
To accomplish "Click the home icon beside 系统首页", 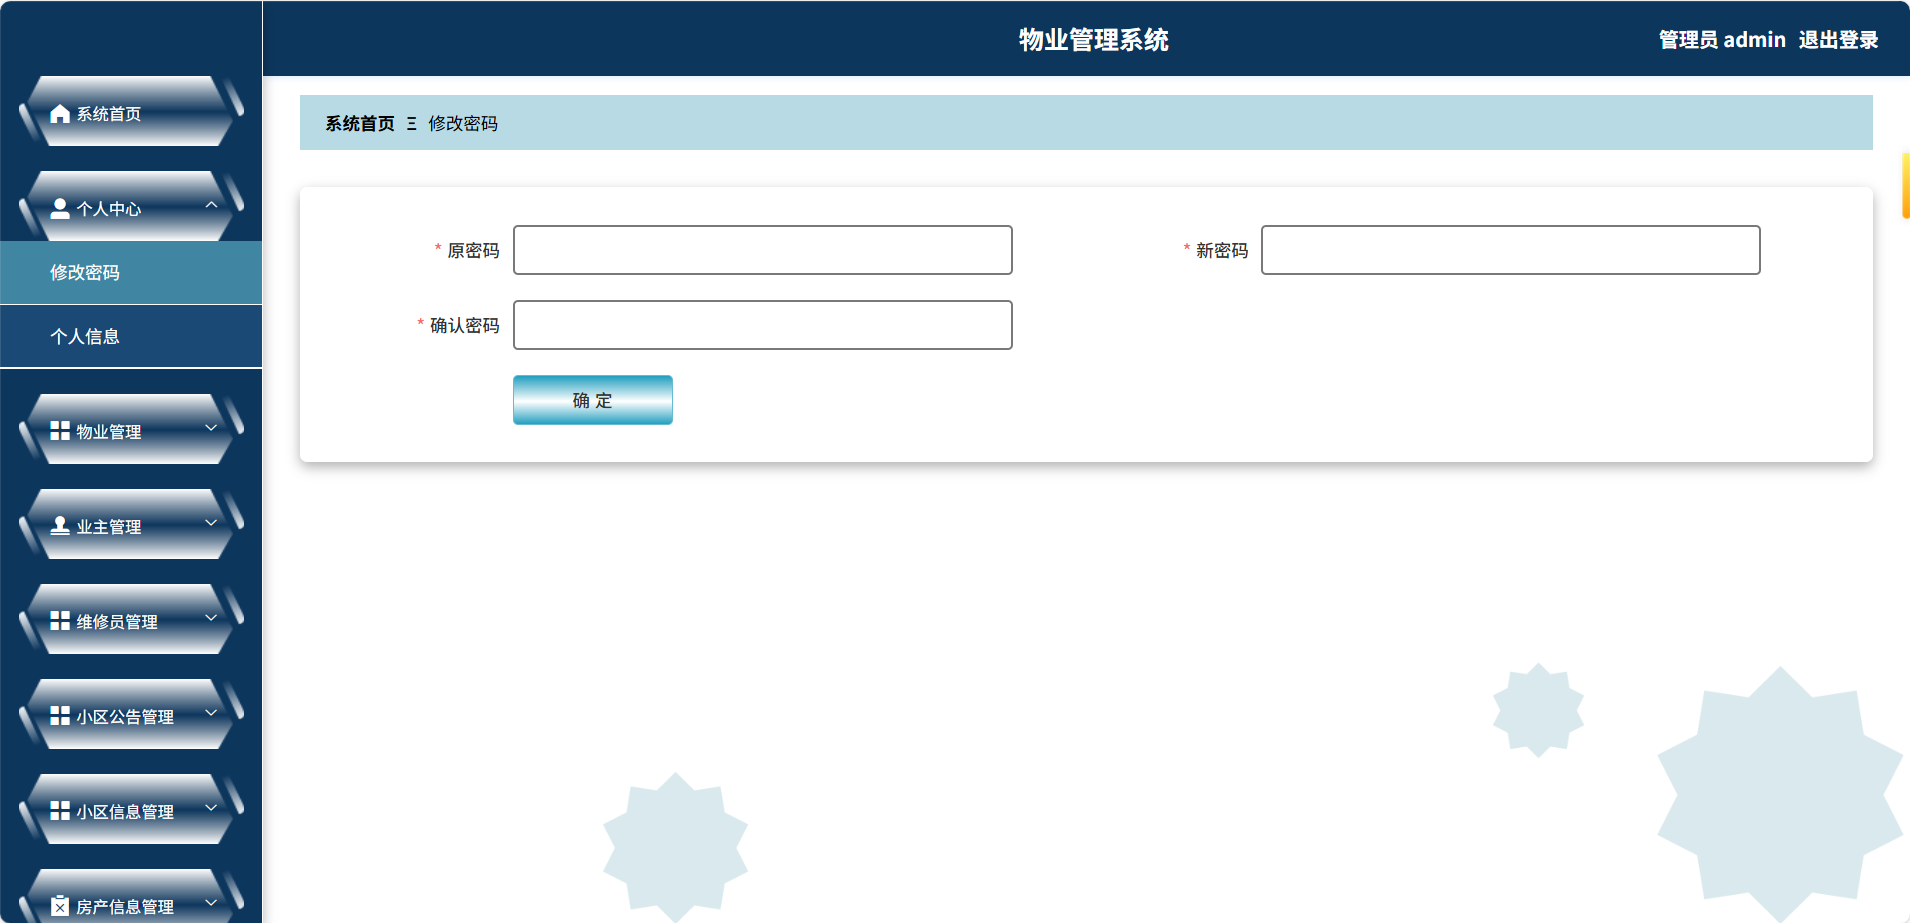I will pyautogui.click(x=60, y=113).
